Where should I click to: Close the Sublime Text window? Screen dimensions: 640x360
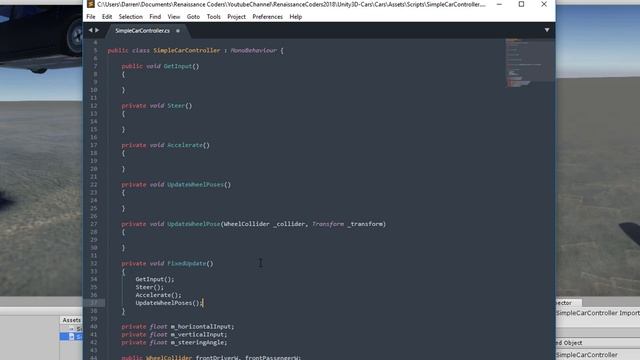click(544, 4)
